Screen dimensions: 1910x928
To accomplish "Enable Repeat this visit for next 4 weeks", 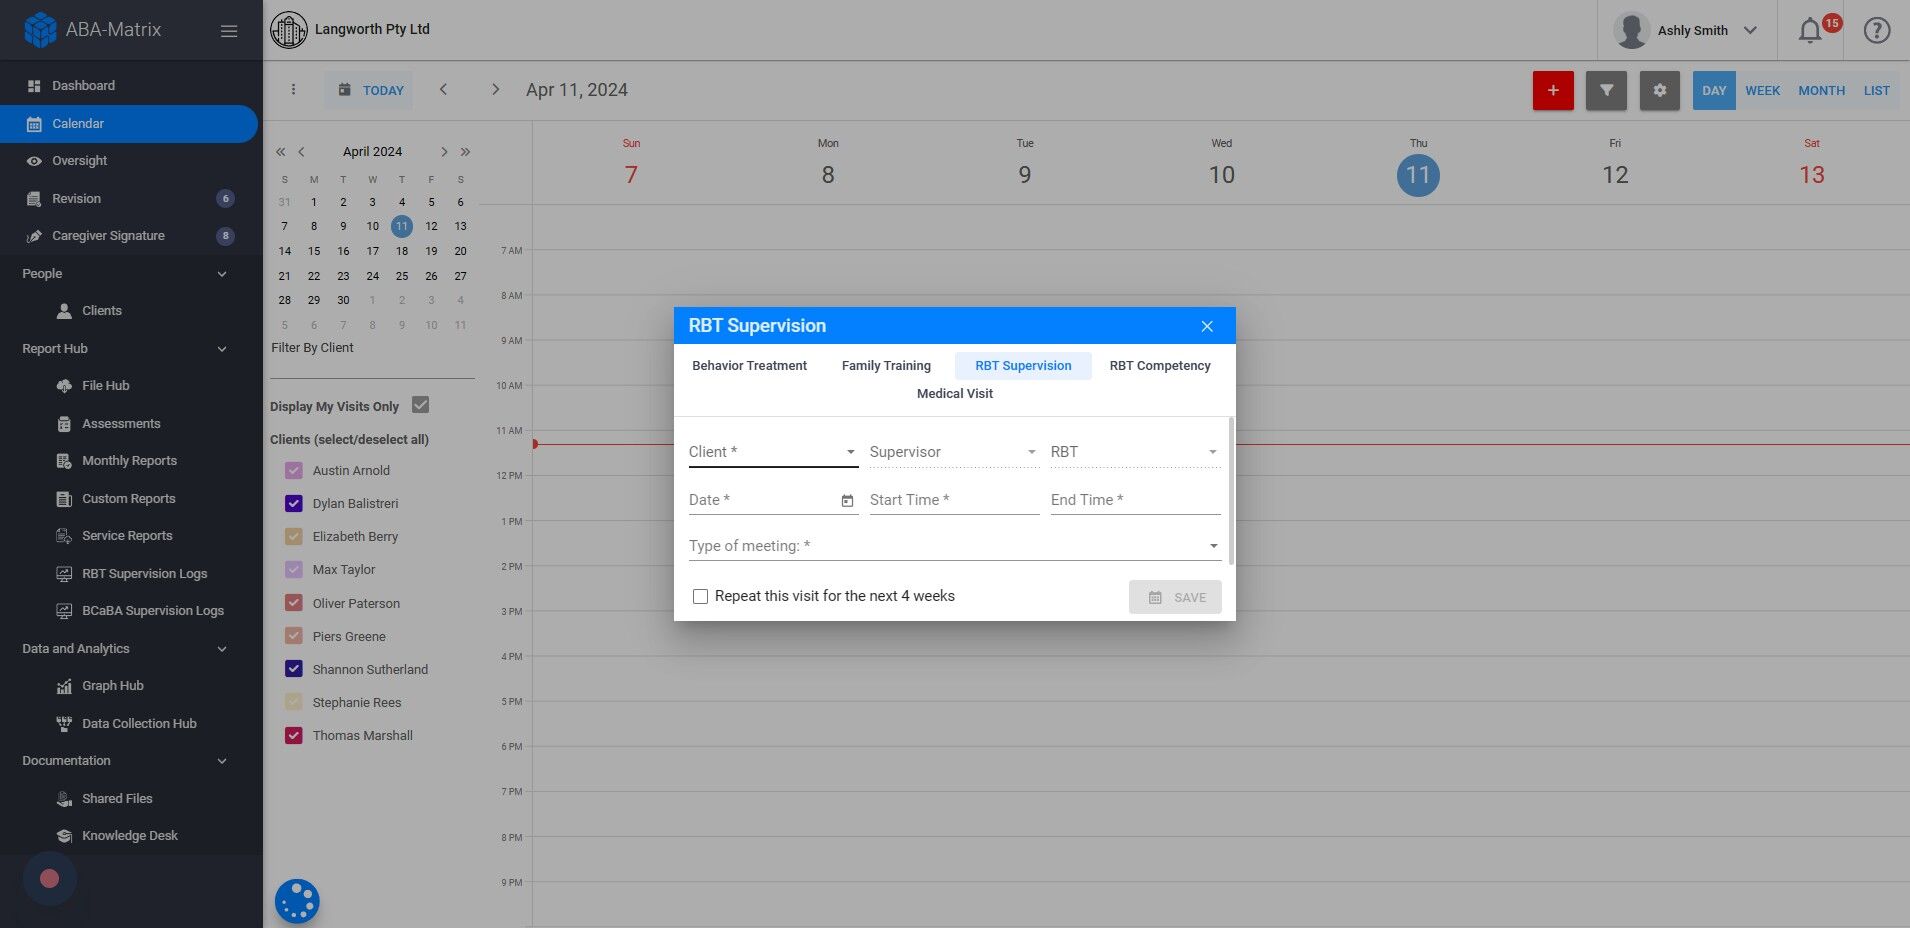I will pyautogui.click(x=700, y=596).
